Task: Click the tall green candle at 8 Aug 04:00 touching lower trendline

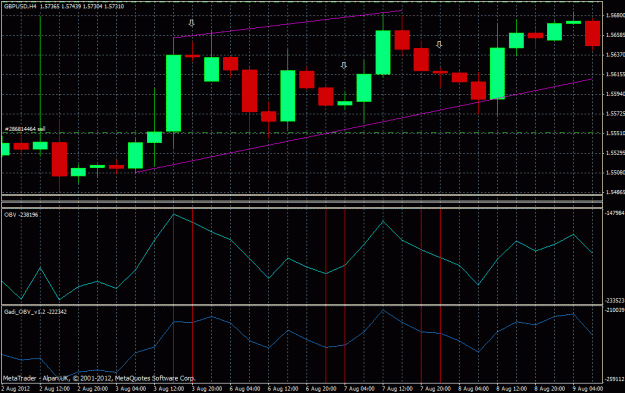Action: (x=497, y=73)
